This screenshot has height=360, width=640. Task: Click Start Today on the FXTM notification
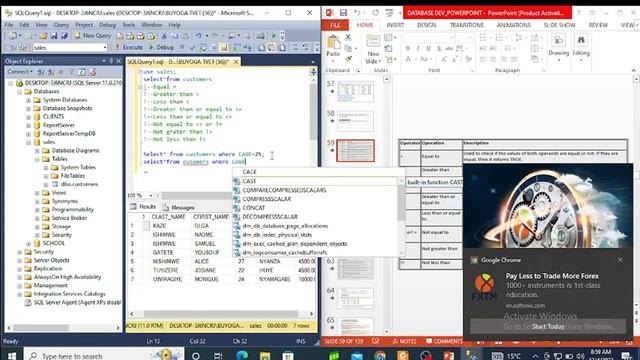(x=548, y=327)
